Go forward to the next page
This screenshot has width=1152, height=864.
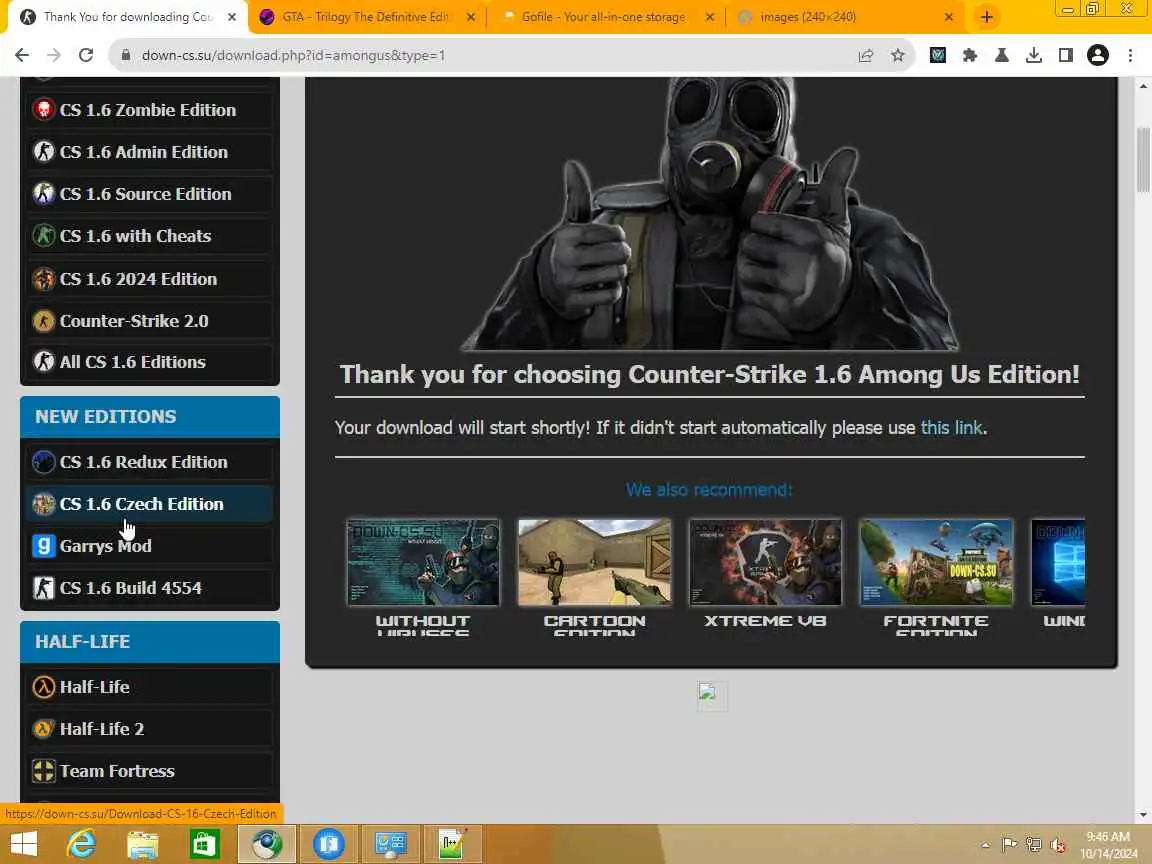click(x=54, y=55)
